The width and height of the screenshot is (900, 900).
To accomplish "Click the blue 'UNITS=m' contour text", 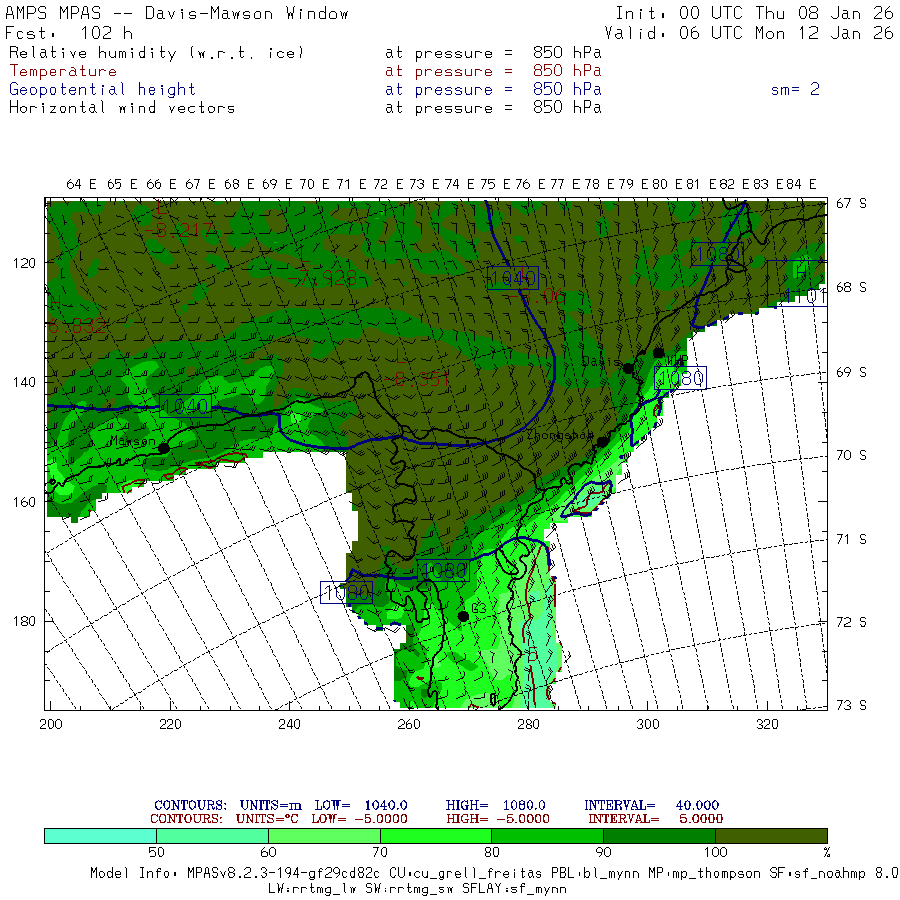I will pos(270,805).
